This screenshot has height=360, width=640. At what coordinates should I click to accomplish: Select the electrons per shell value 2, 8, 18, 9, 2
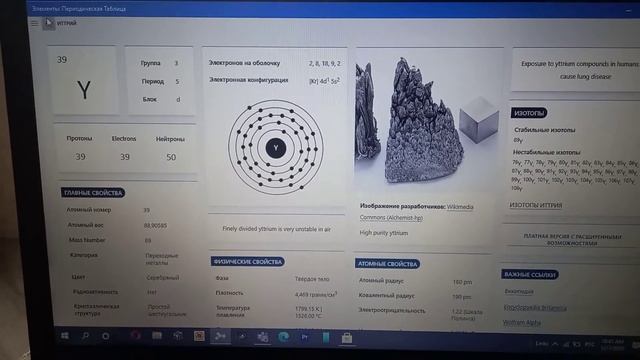point(324,64)
